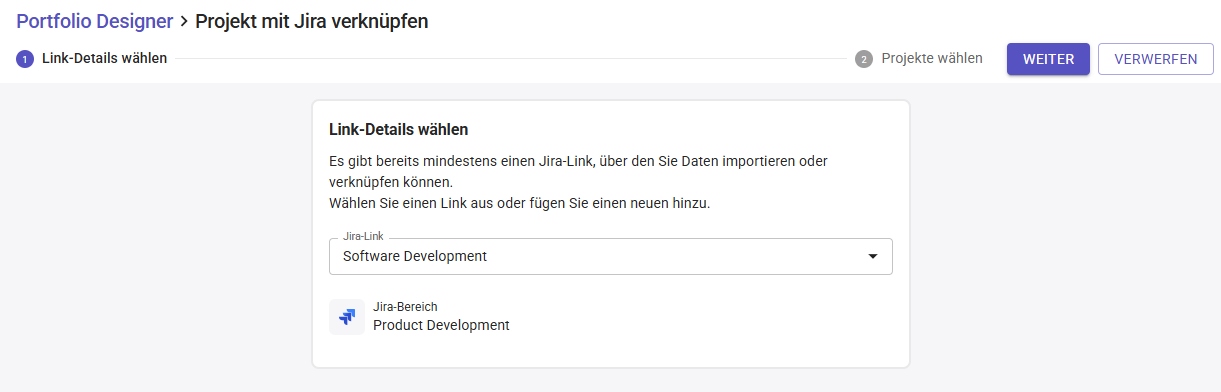Click the step 2 number circle
Image resolution: width=1221 pixels, height=392 pixels.
(x=864, y=59)
